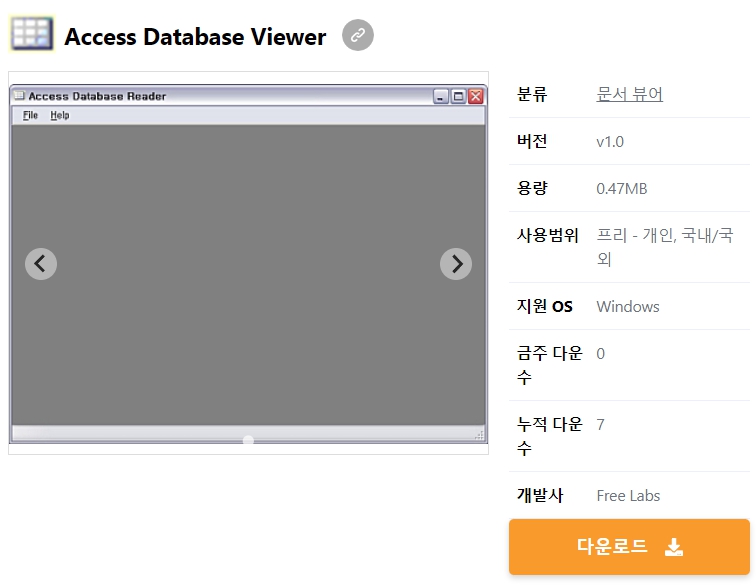Click the weekly download count 0
756x587 pixels.
[x=600, y=354]
